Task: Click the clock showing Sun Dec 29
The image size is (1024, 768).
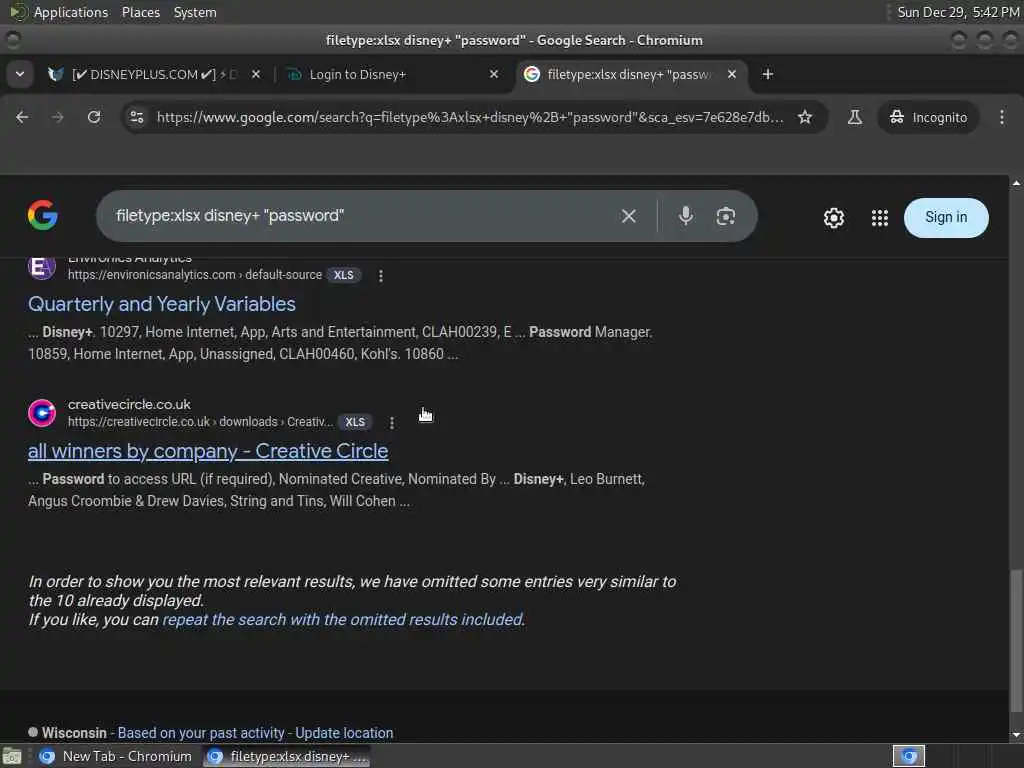Action: click(958, 12)
